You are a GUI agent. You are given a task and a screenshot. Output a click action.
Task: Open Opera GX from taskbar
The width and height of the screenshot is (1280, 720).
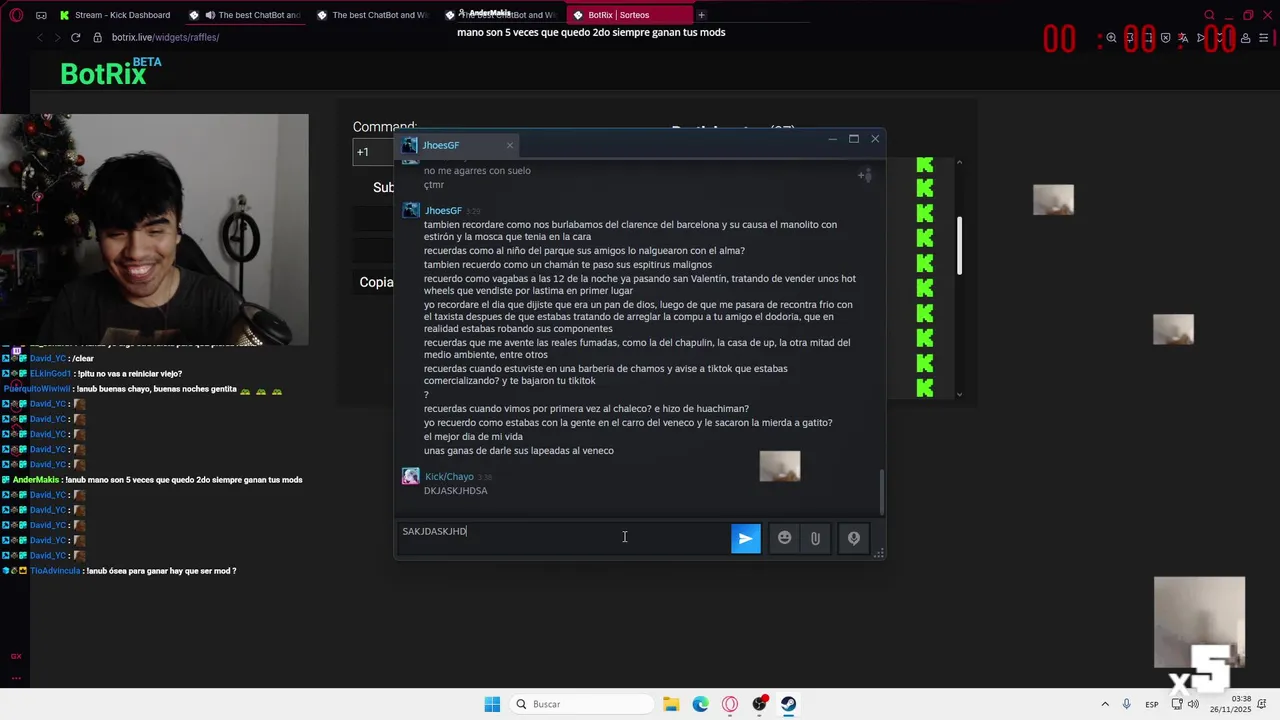tap(730, 704)
